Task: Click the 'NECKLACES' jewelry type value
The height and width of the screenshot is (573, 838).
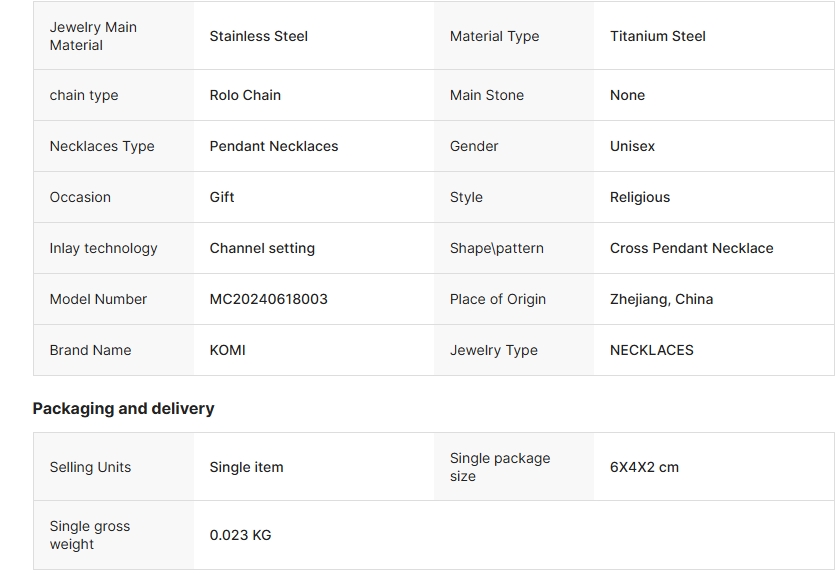Action: tap(652, 350)
